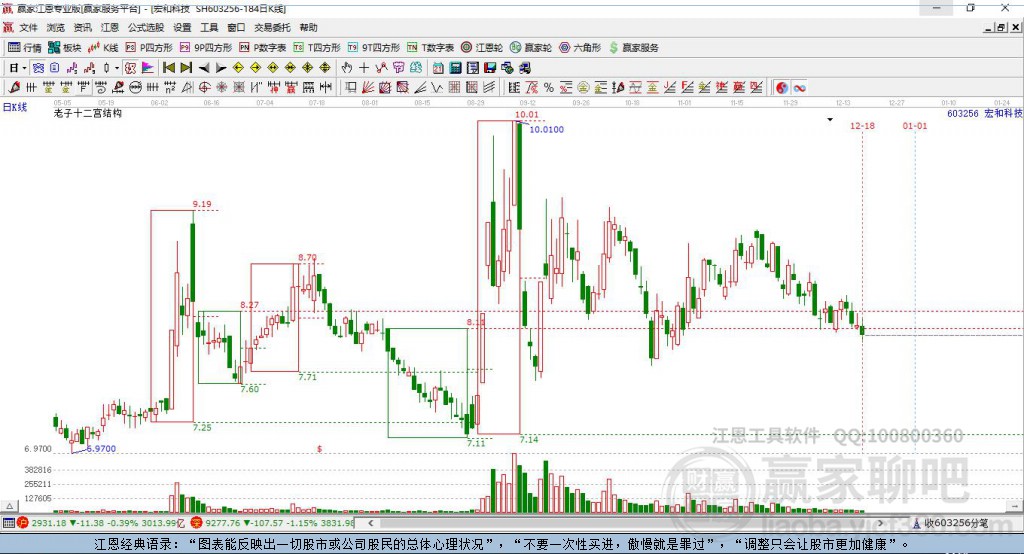Open 赢家服务 with the dollar icon
The height and width of the screenshot is (554, 1024).
point(633,48)
